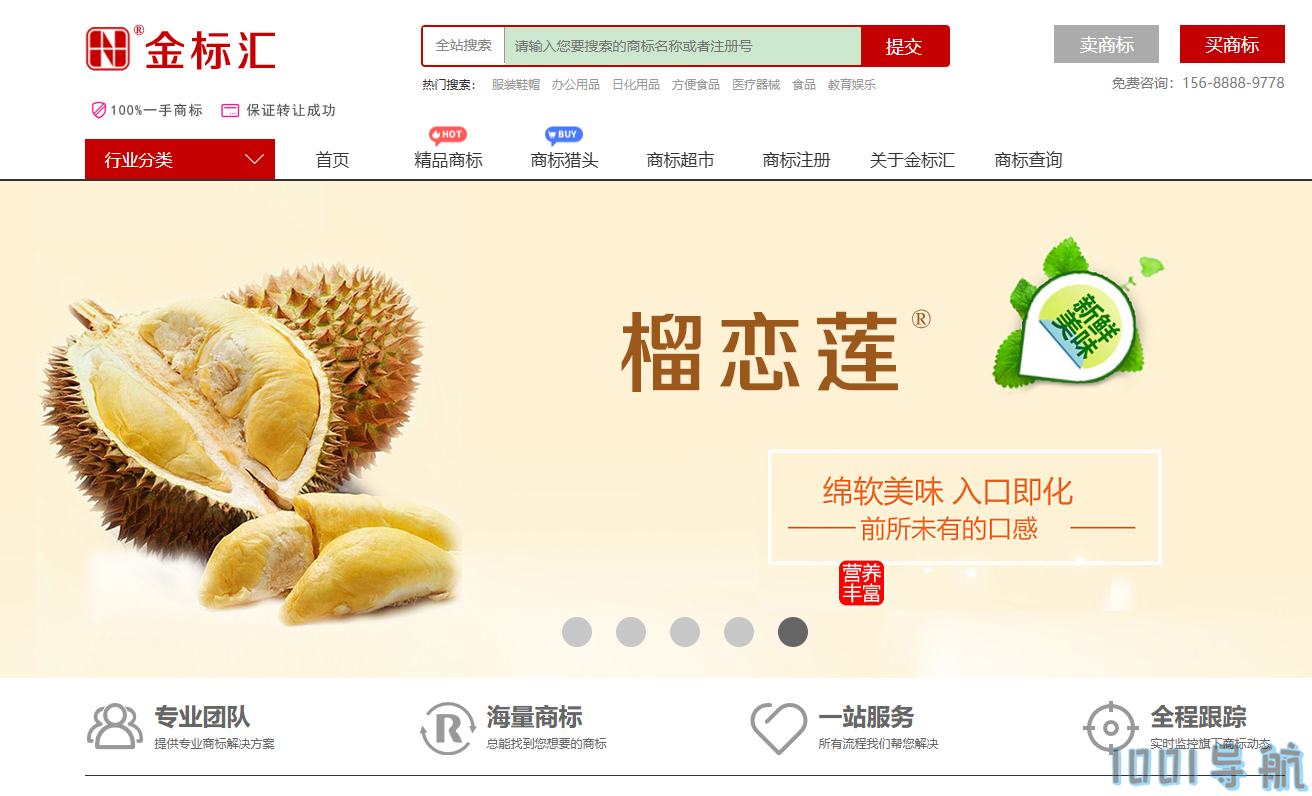Screen dimensions: 1312x796
Task: Click the gray 卖商标 button
Action: click(x=1106, y=44)
